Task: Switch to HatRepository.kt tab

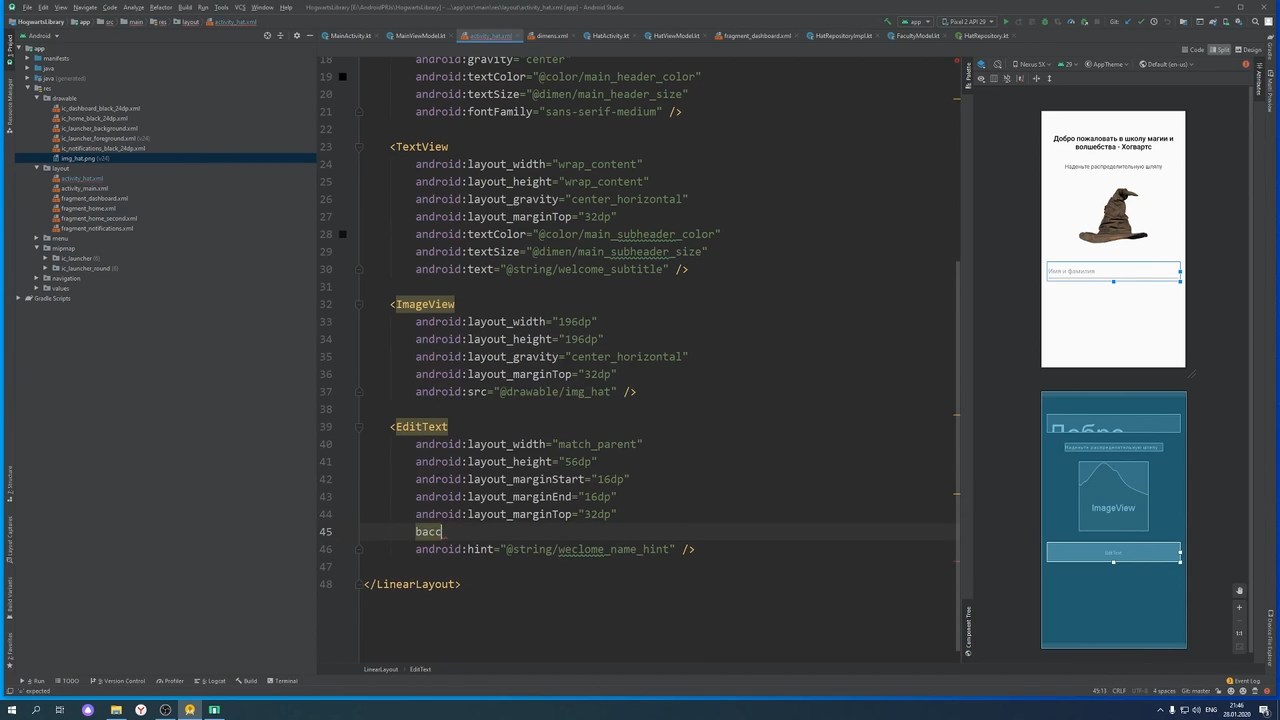Action: pyautogui.click(x=986, y=36)
